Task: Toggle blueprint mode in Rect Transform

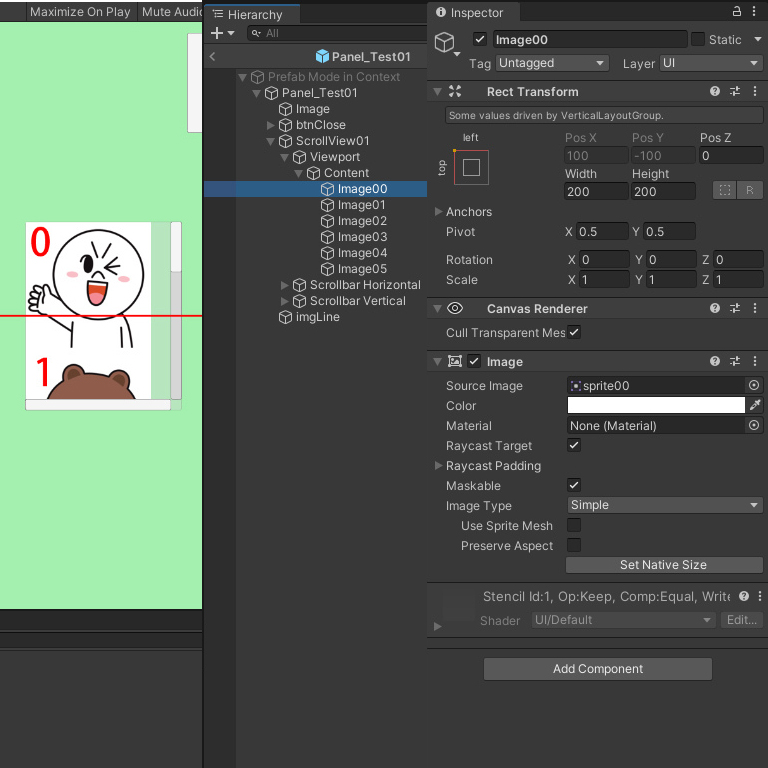Action: (724, 191)
